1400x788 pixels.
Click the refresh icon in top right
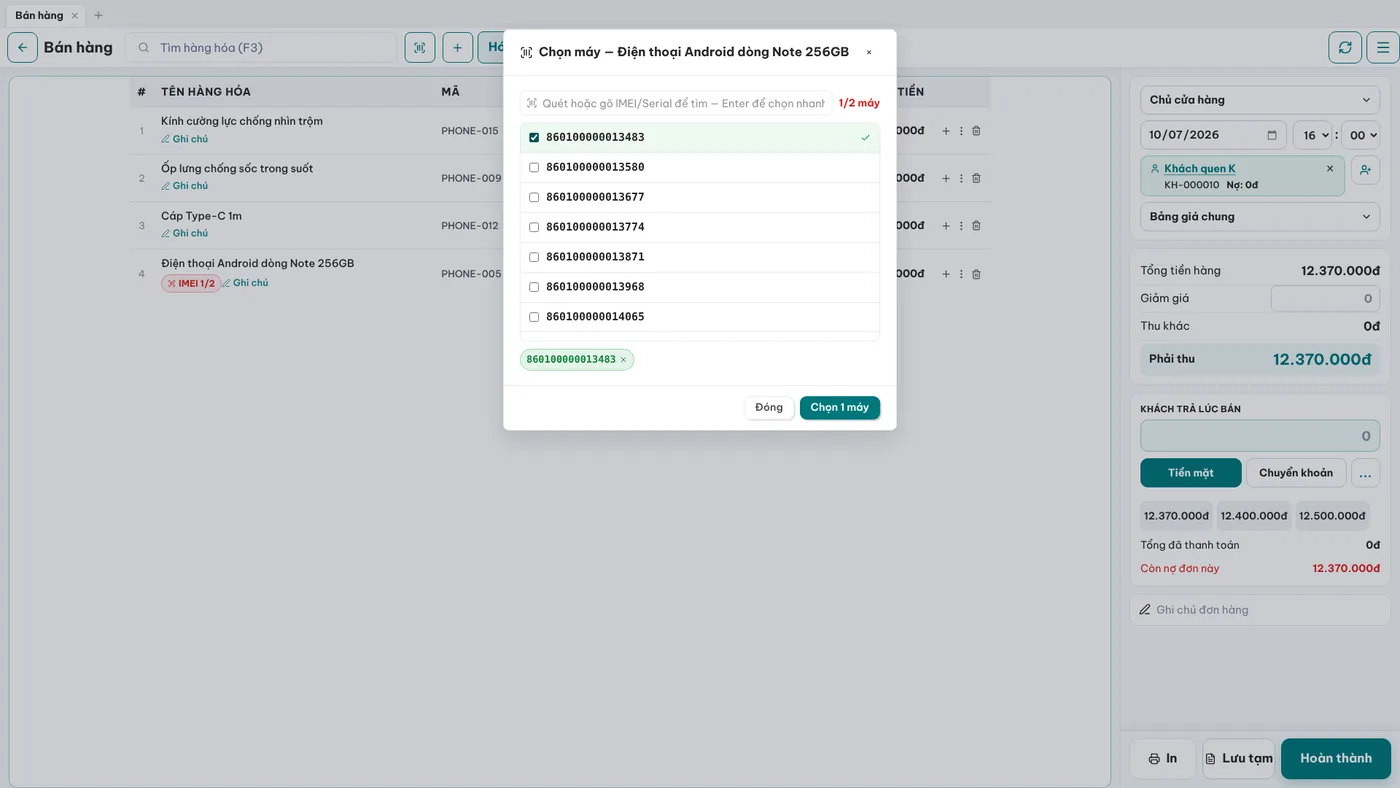coord(1345,47)
